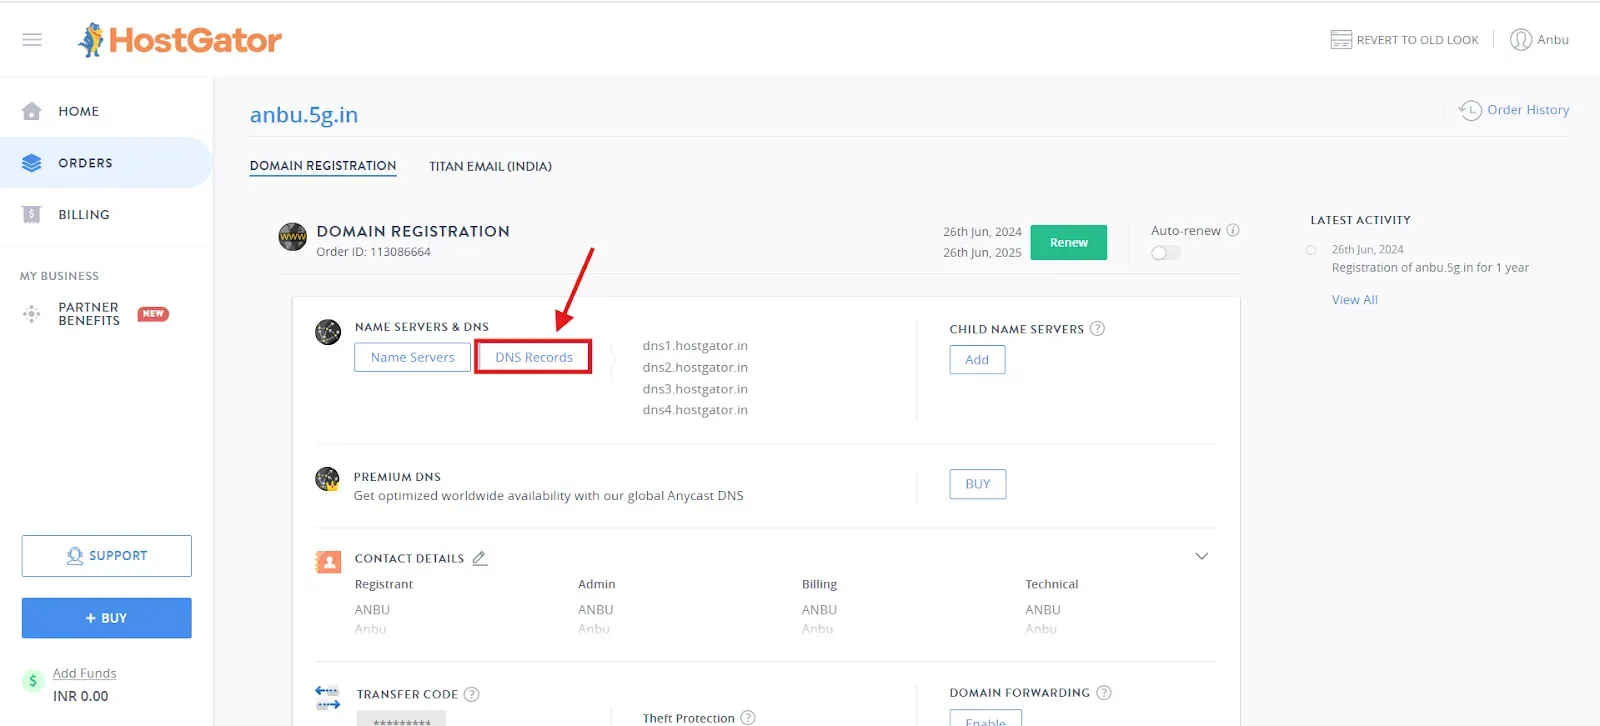Click the dns2.hostgator.in name server
1600x726 pixels.
tap(695, 367)
